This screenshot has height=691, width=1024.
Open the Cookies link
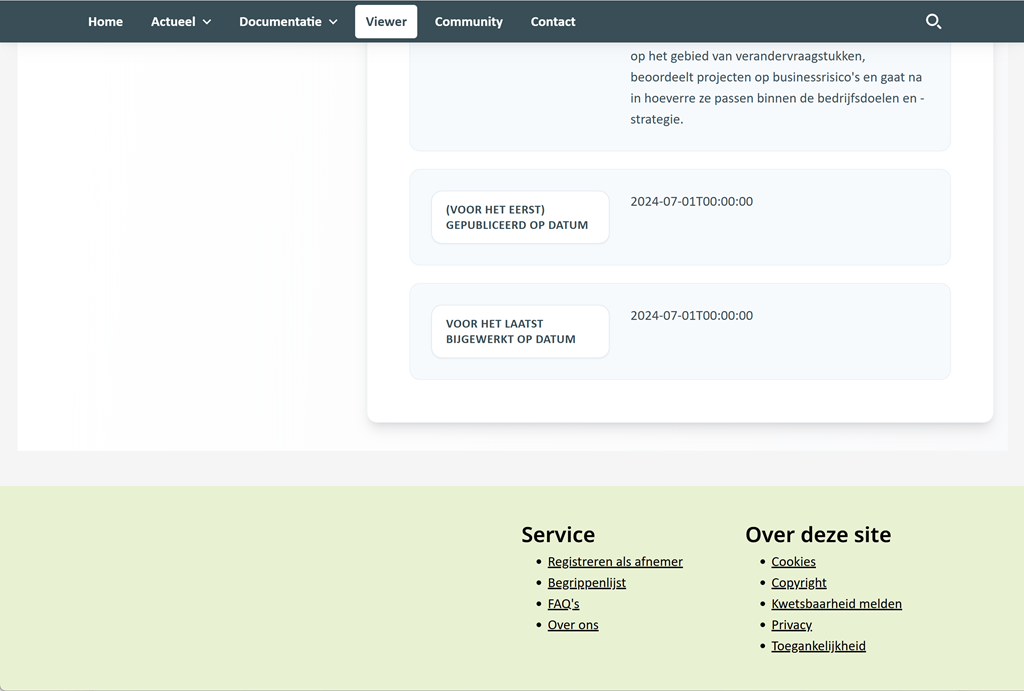tap(793, 562)
